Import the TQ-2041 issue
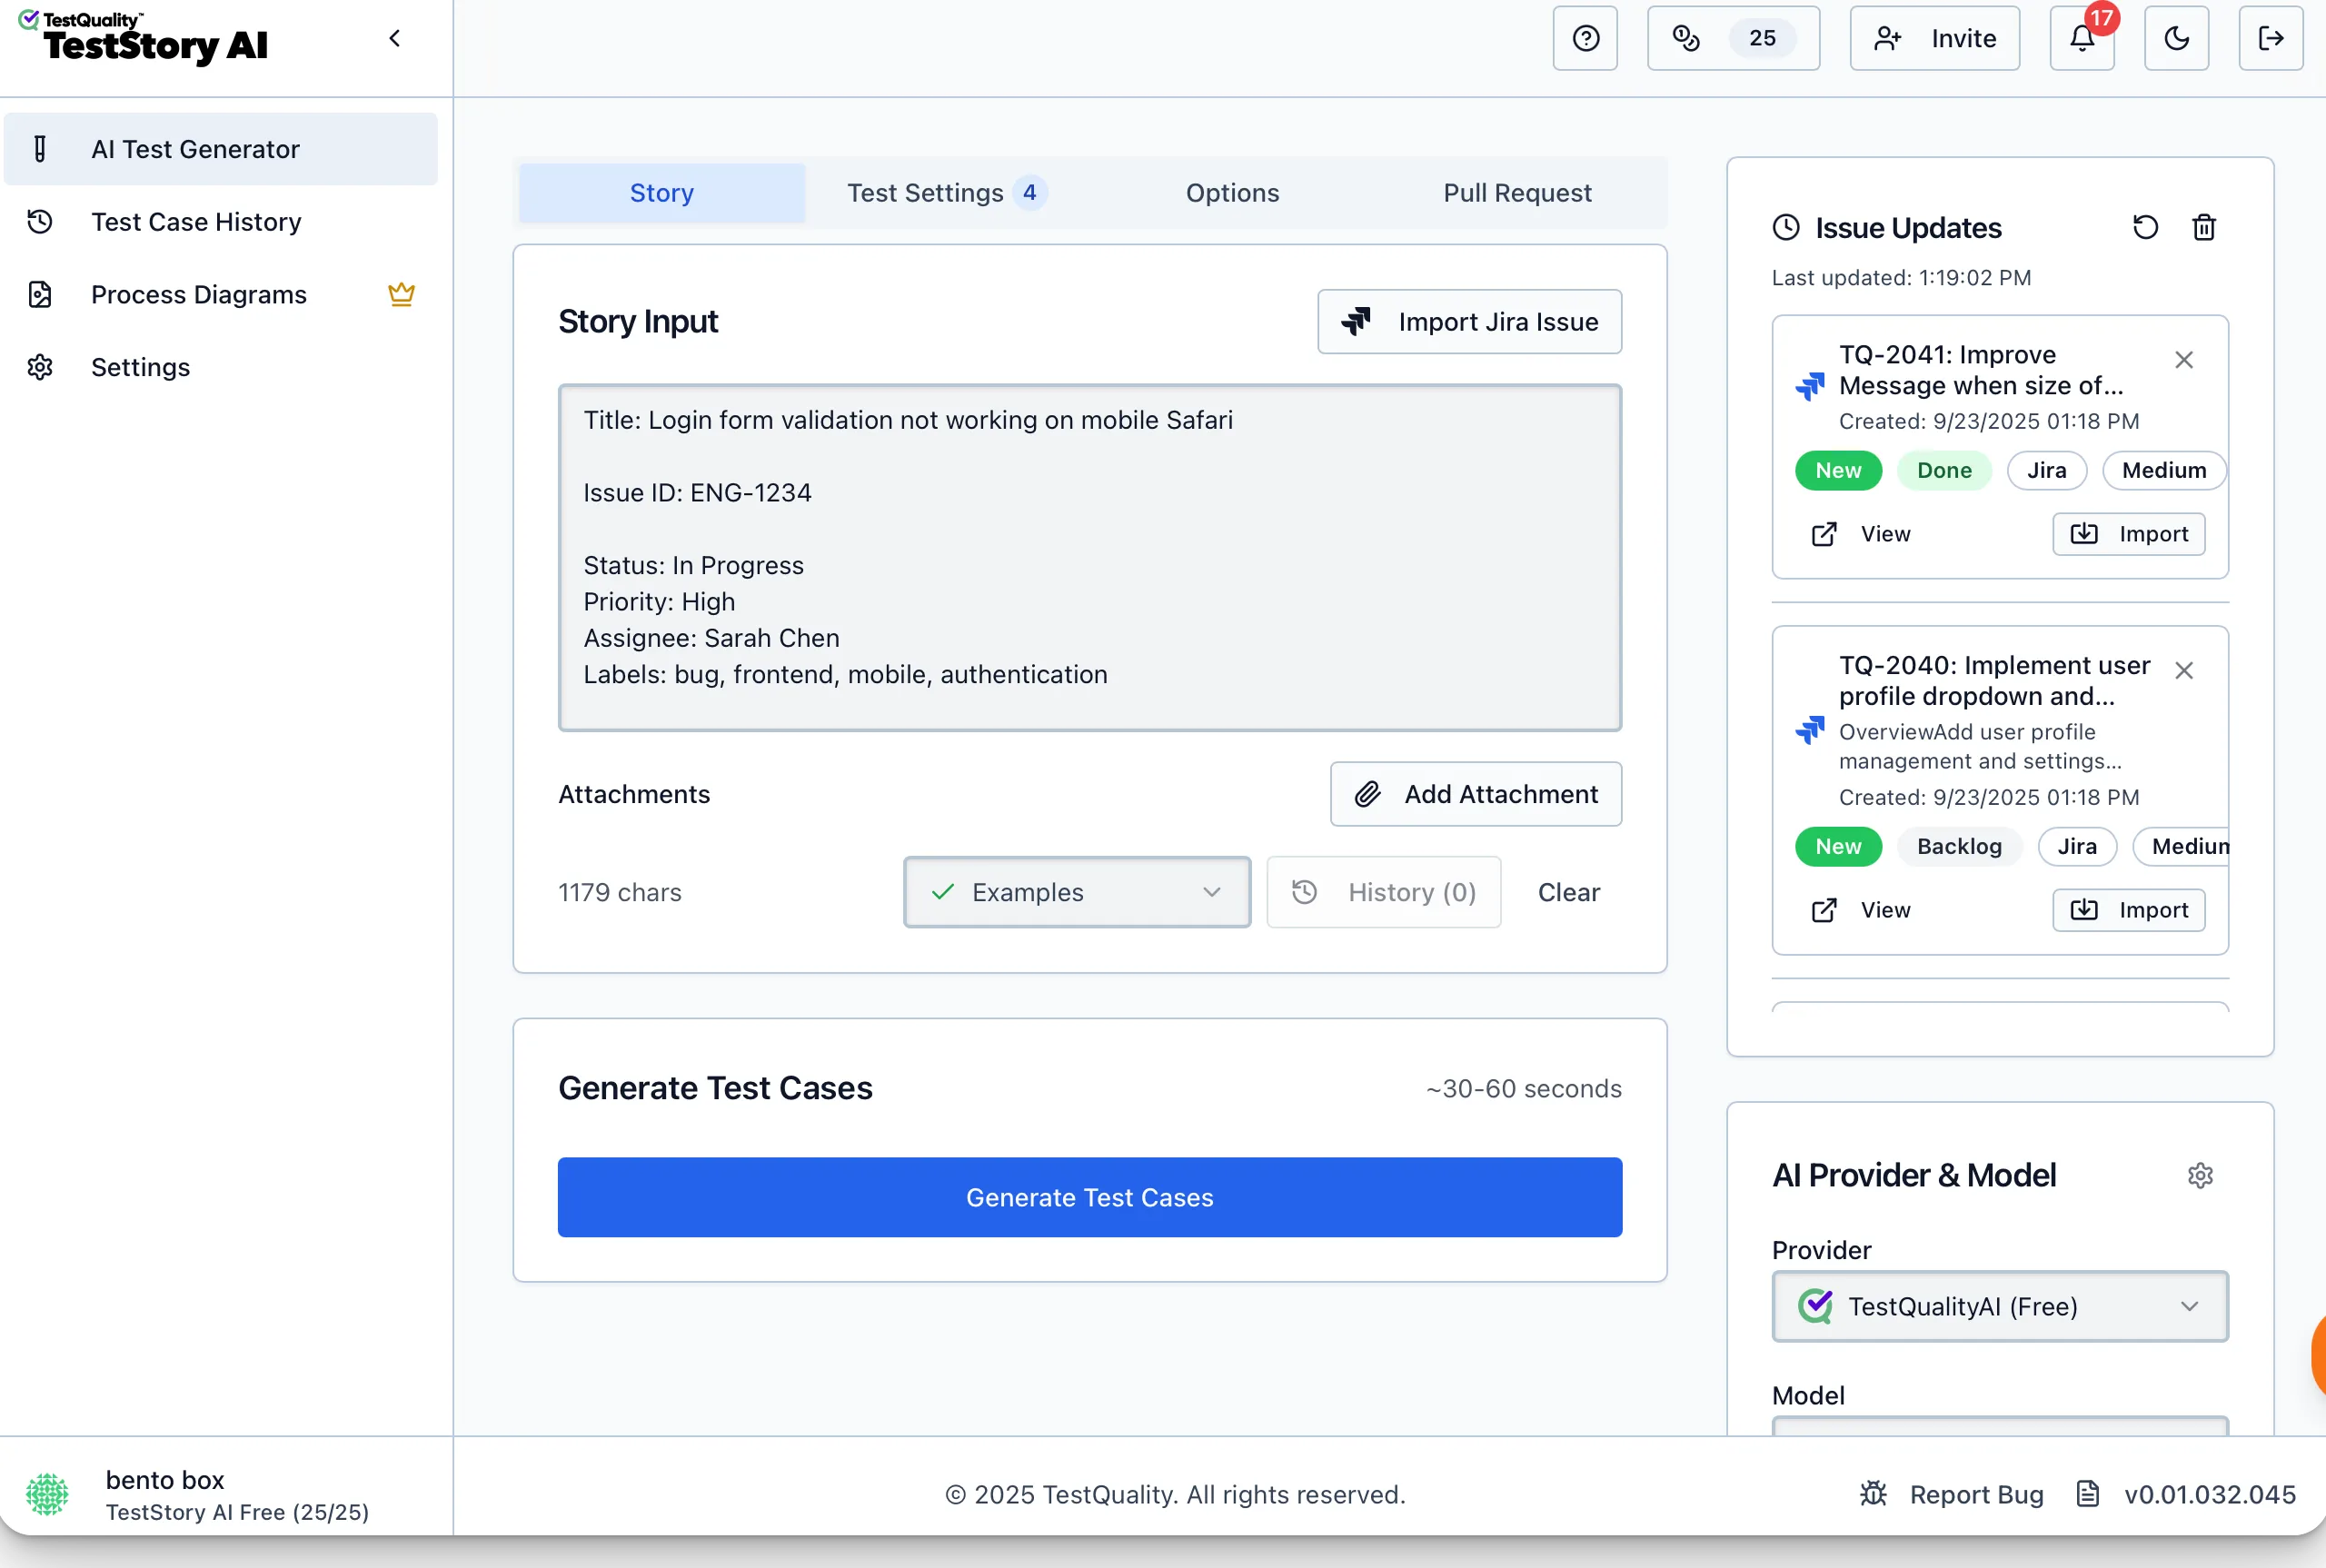 [2129, 534]
